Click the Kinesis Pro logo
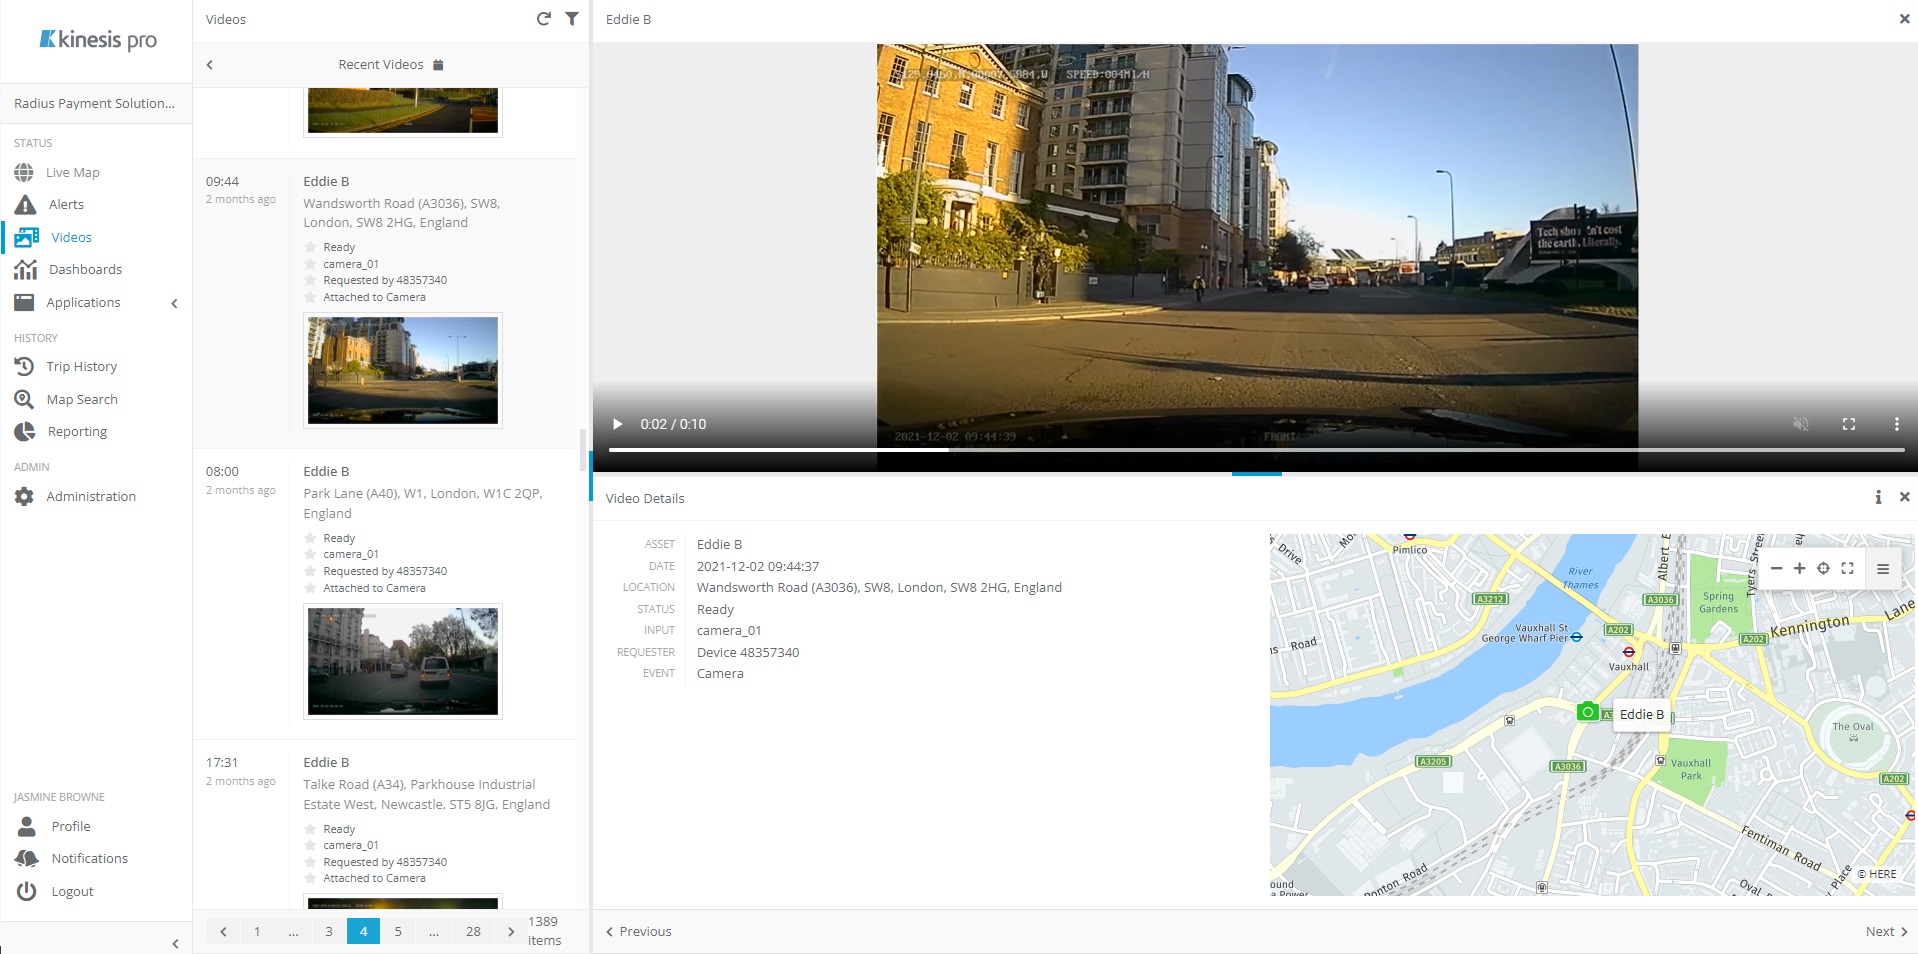Viewport: 1918px width, 954px height. (97, 40)
